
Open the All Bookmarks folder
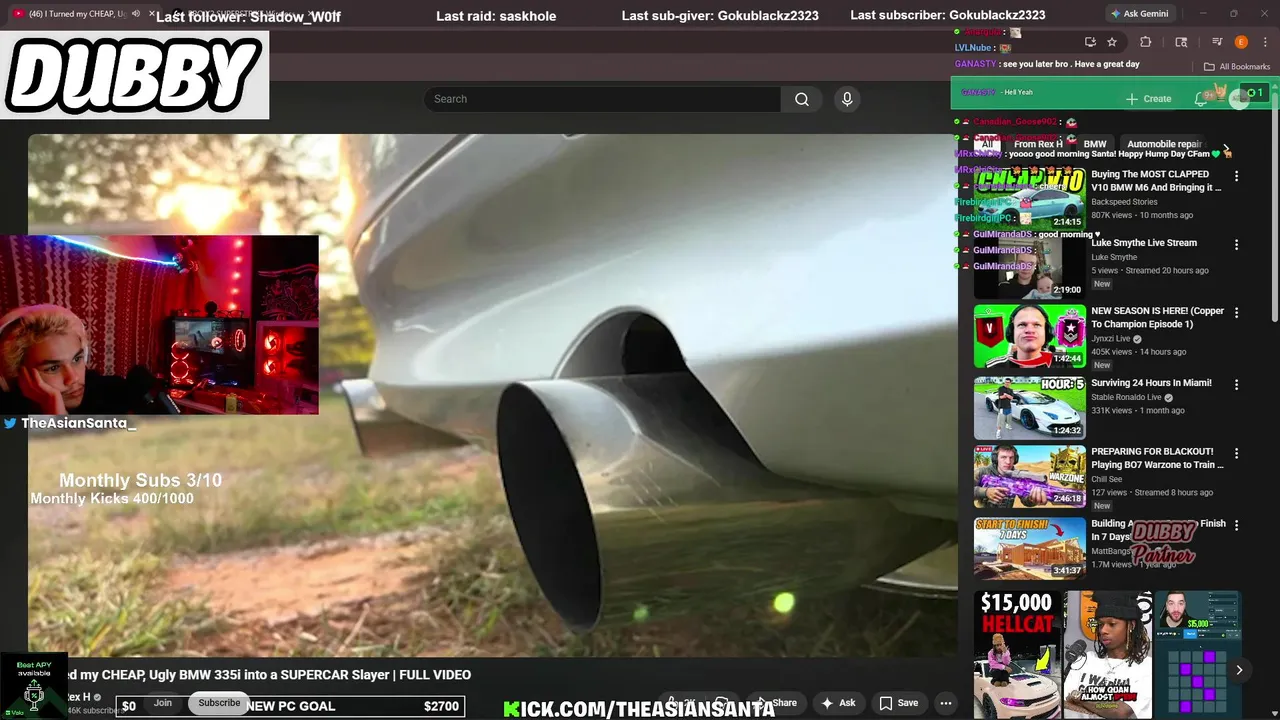[x=1237, y=67]
